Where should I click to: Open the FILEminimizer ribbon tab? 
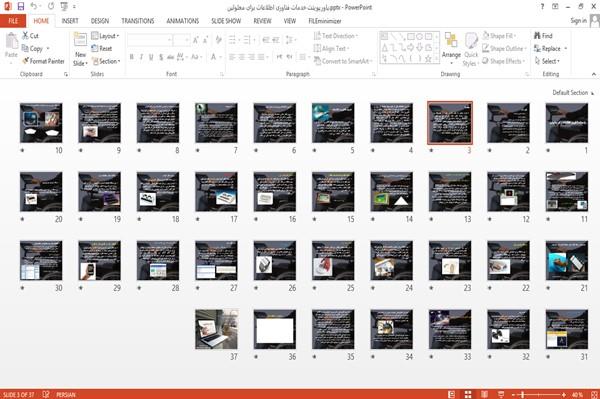coord(325,21)
